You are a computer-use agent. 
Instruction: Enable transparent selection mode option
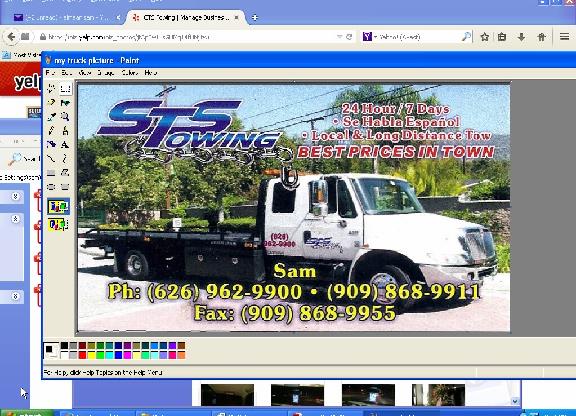[58, 224]
